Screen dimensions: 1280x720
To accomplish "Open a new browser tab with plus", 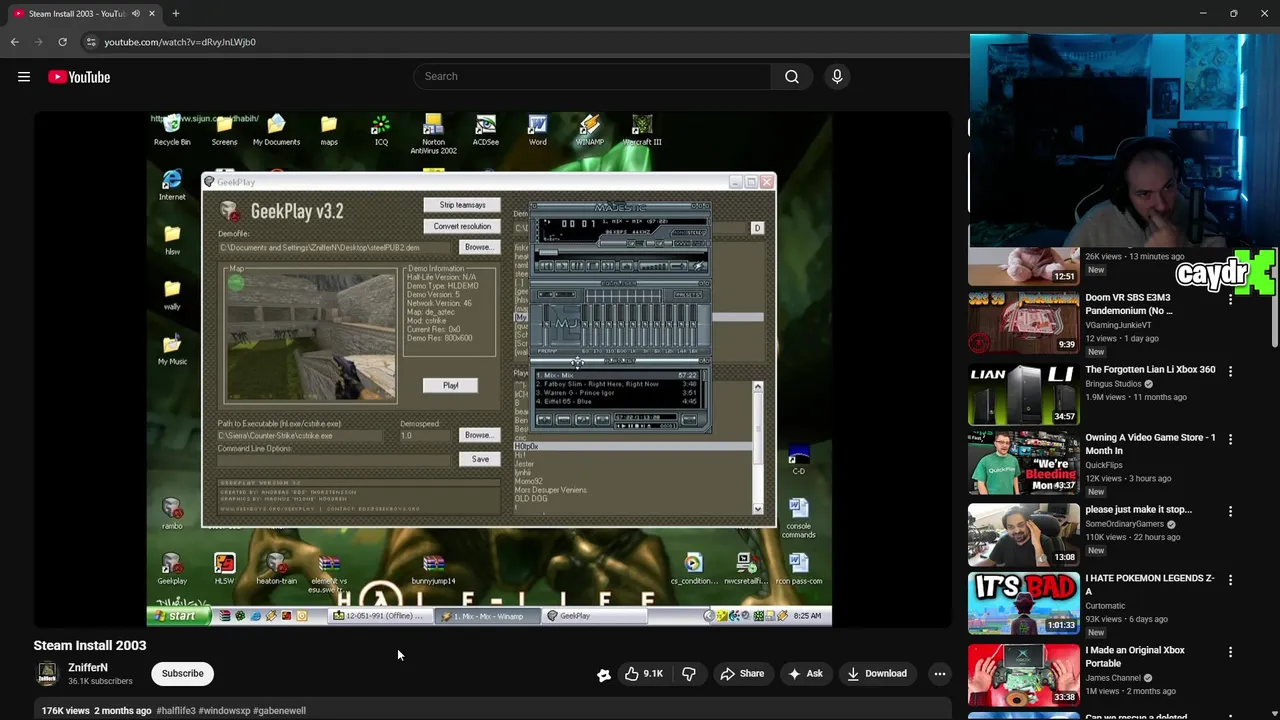I will coord(176,13).
